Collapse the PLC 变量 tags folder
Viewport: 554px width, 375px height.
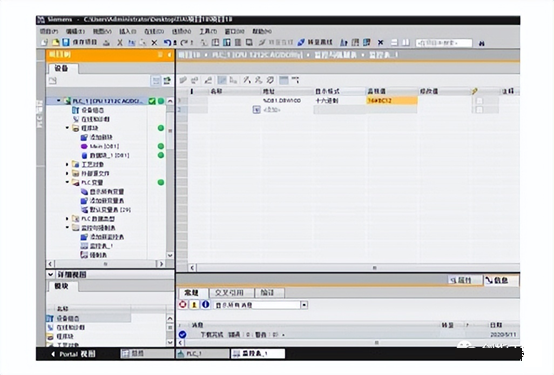(x=67, y=182)
